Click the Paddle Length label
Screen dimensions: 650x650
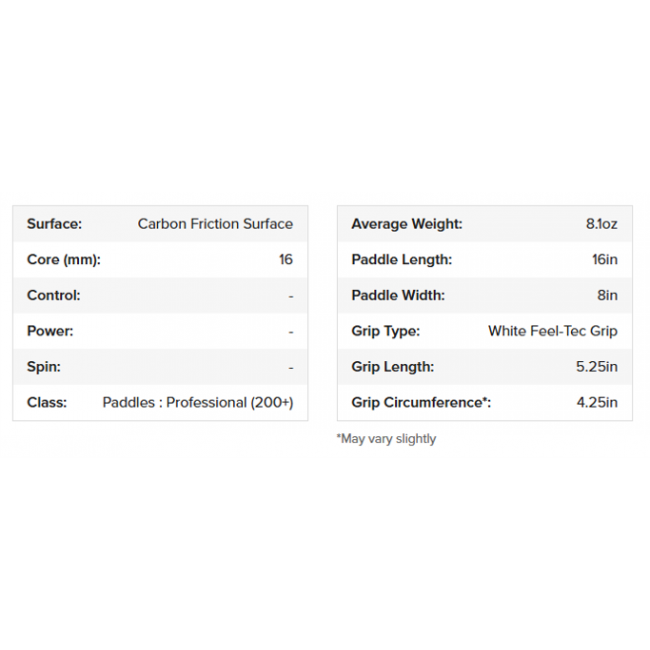402,260
